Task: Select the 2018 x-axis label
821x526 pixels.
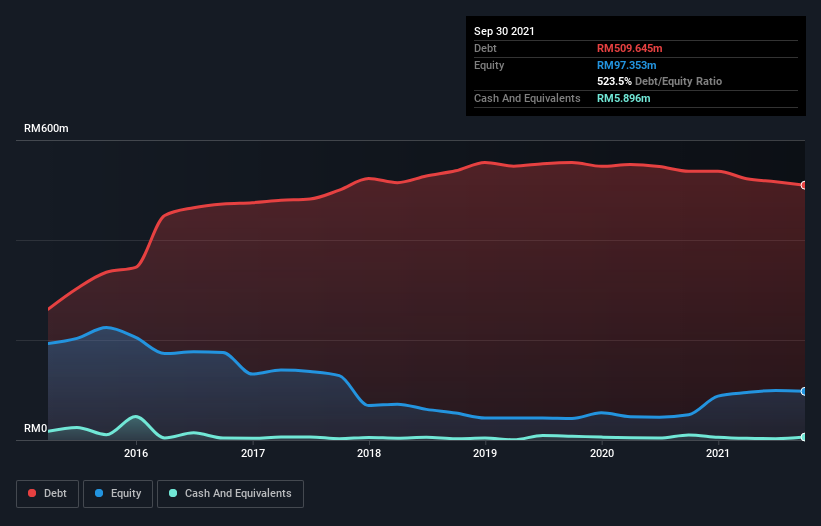Action: click(x=369, y=453)
